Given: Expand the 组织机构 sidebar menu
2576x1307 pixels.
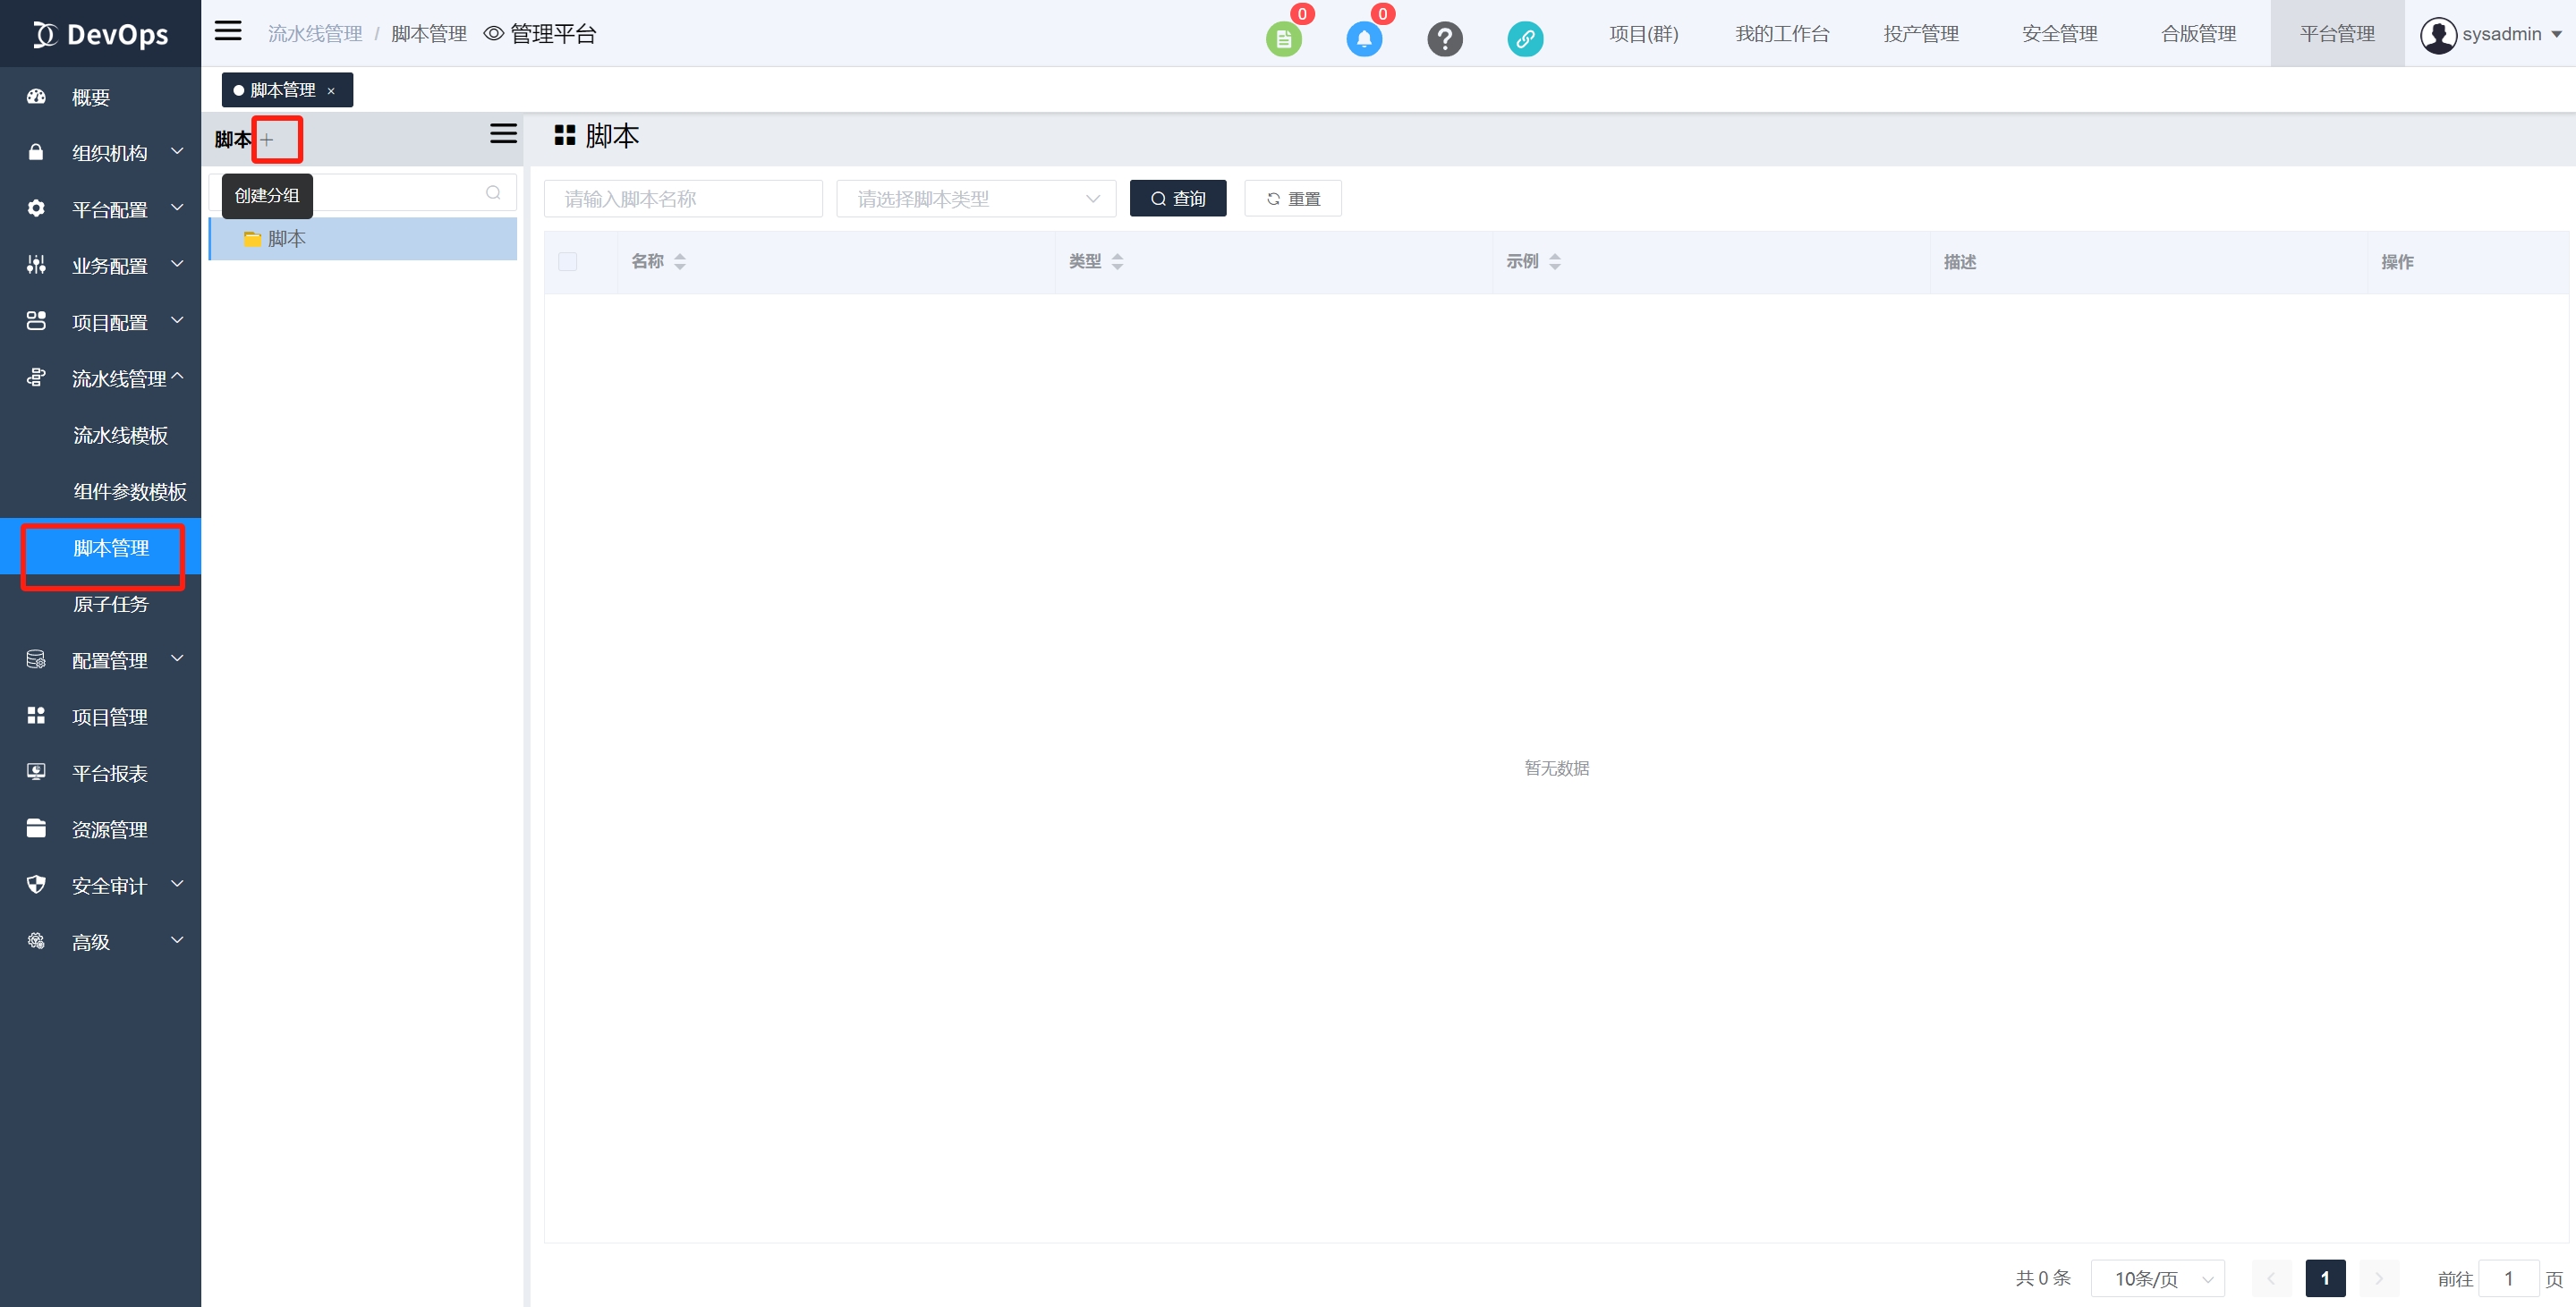Looking at the screenshot, I should pyautogui.click(x=108, y=153).
